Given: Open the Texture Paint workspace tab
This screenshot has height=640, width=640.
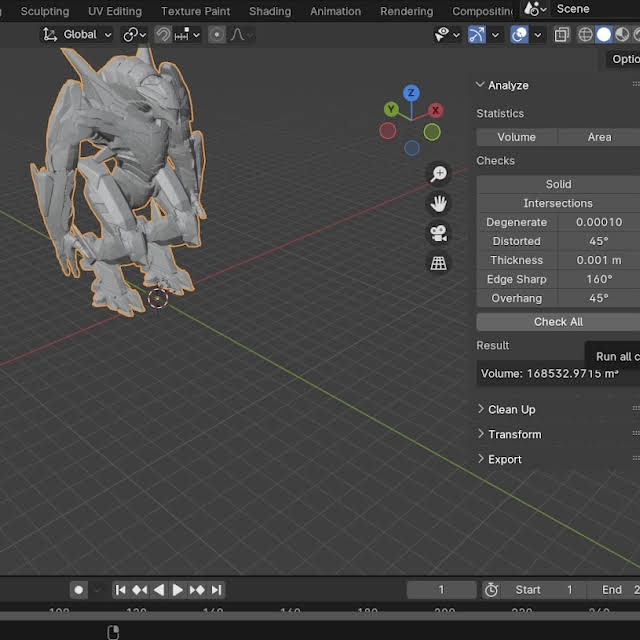Looking at the screenshot, I should [x=196, y=11].
